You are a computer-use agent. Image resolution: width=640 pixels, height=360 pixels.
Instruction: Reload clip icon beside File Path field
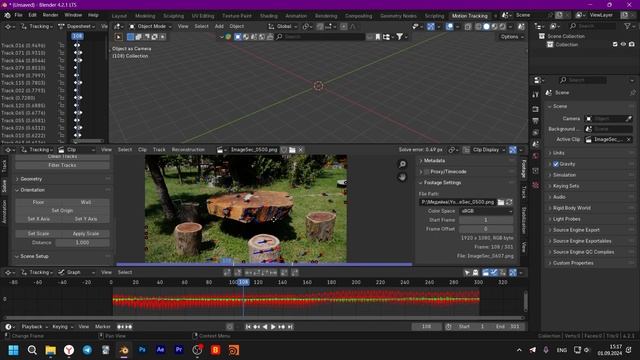click(509, 202)
